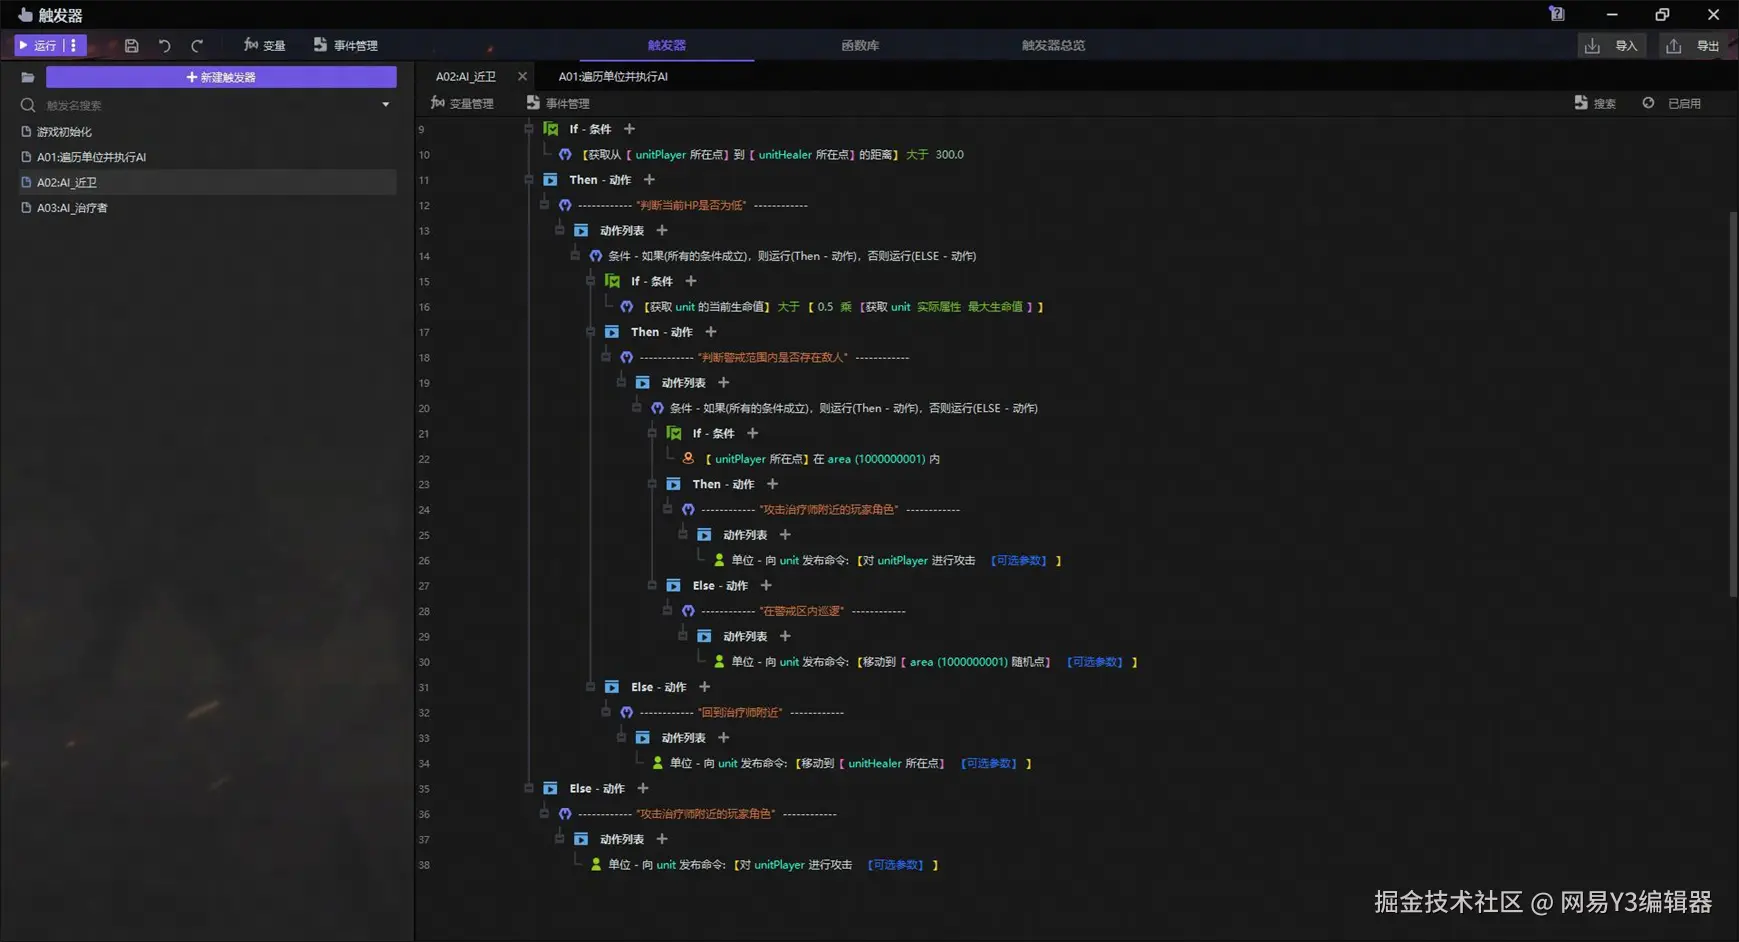Click the 搜索 search button in editor

(1595, 103)
